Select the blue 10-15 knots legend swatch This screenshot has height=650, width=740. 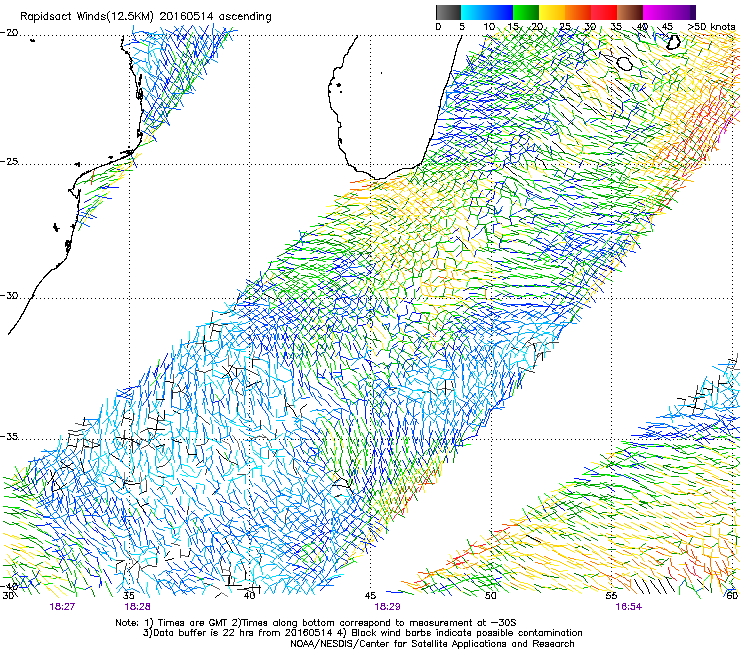pyautogui.click(x=500, y=12)
